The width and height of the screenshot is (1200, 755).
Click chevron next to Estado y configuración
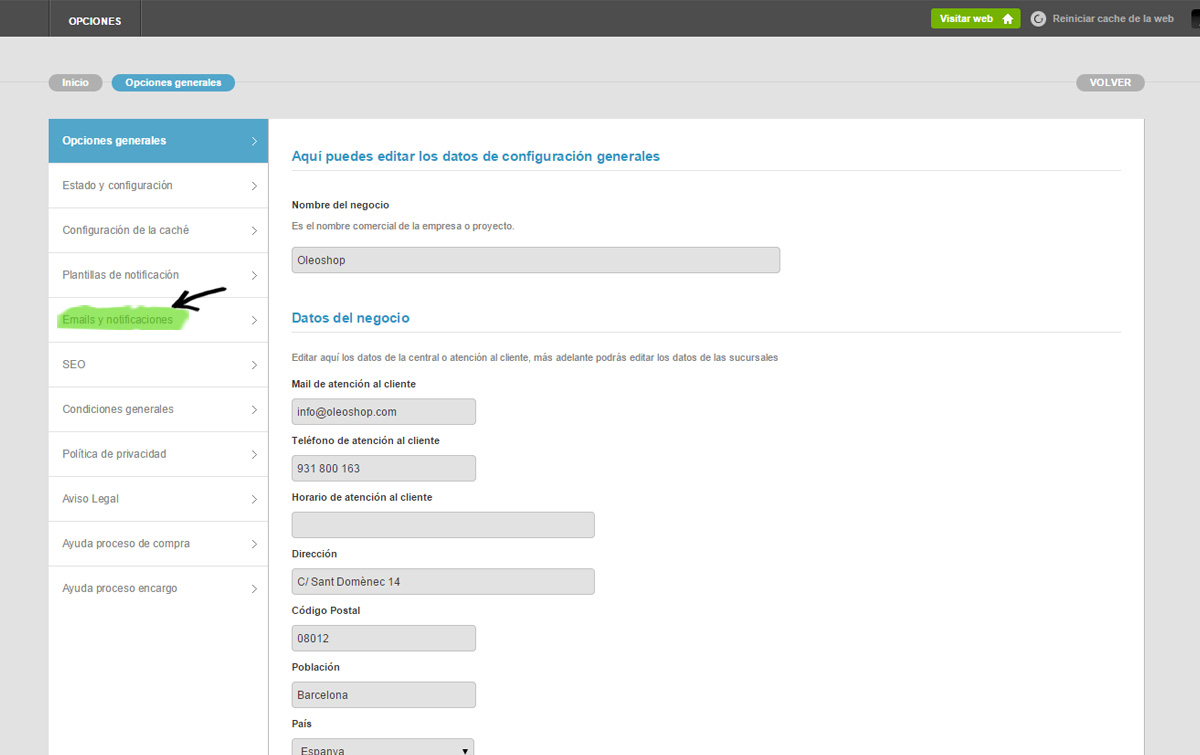tap(254, 186)
